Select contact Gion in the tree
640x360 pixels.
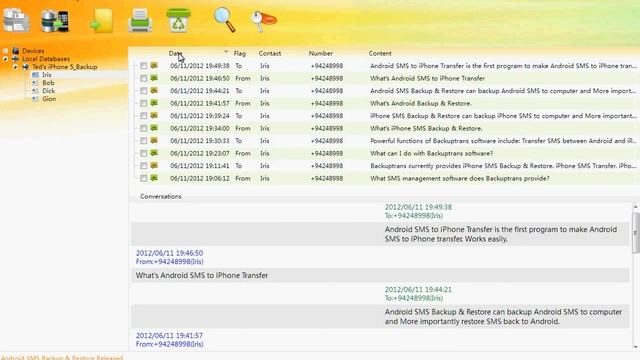point(49,99)
